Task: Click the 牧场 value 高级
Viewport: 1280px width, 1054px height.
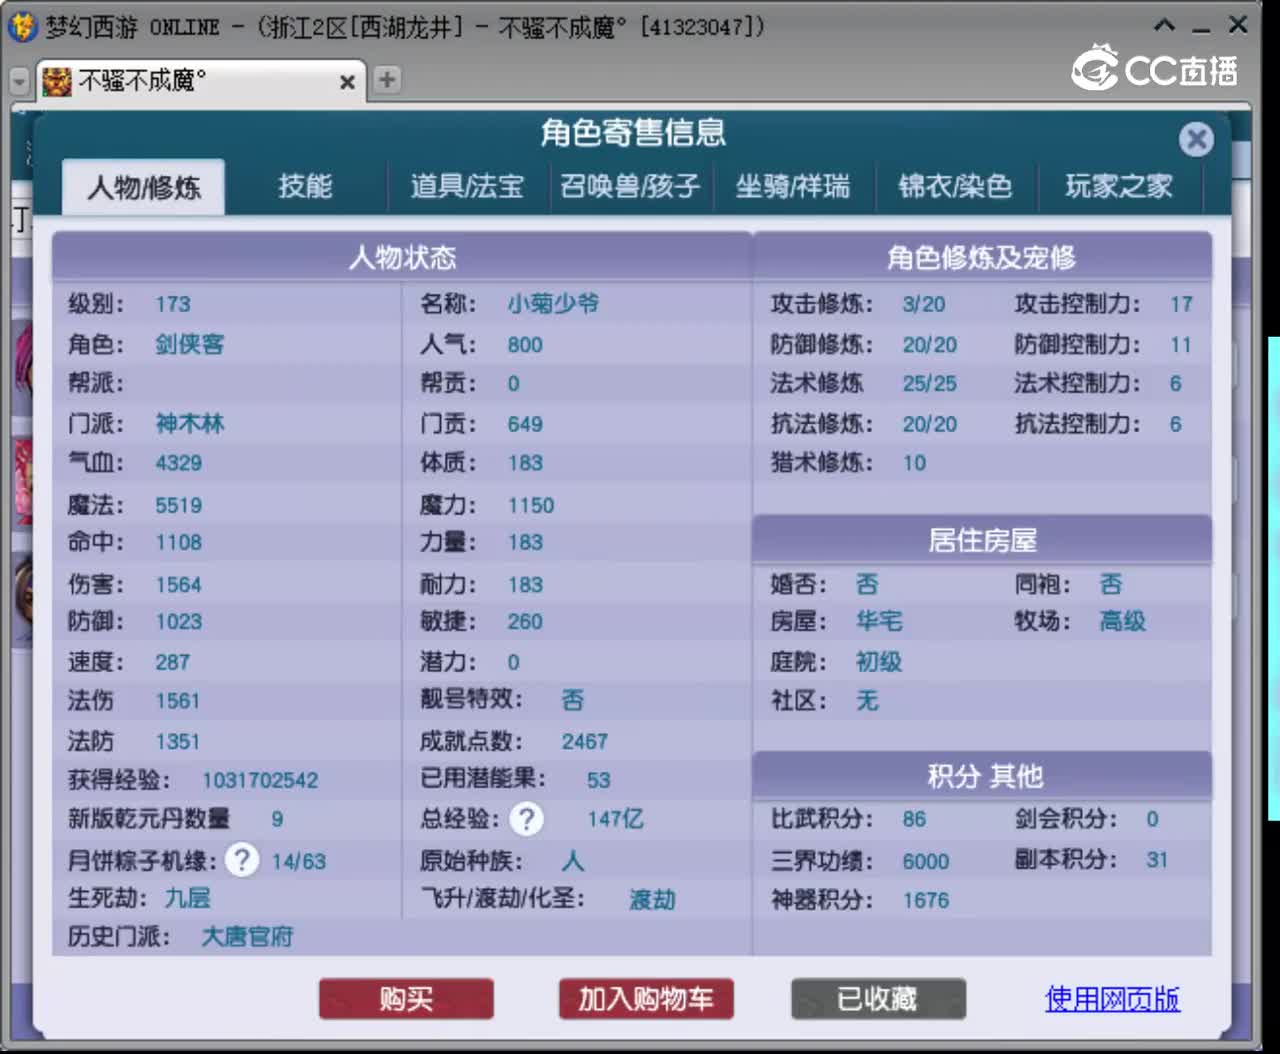Action: 1123,622
